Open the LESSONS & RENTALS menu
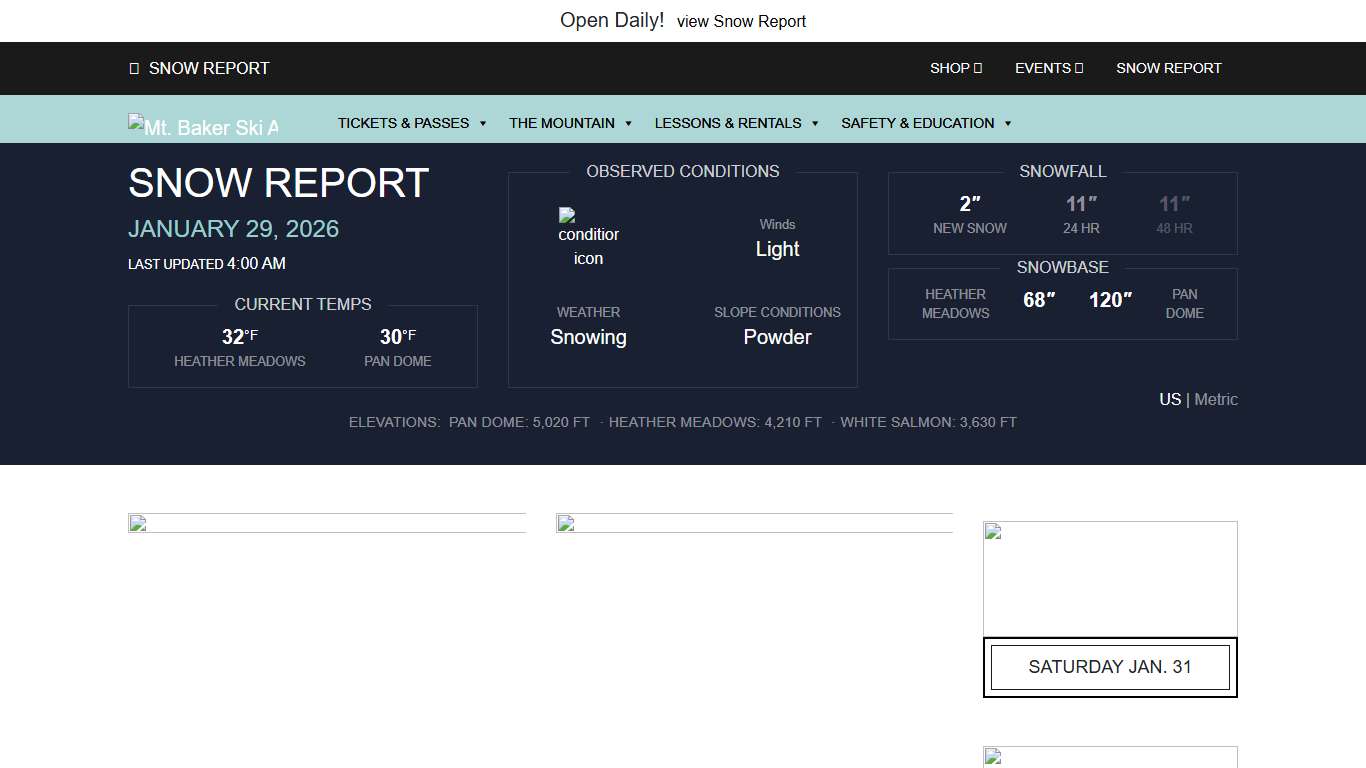This screenshot has width=1366, height=768. click(x=728, y=123)
